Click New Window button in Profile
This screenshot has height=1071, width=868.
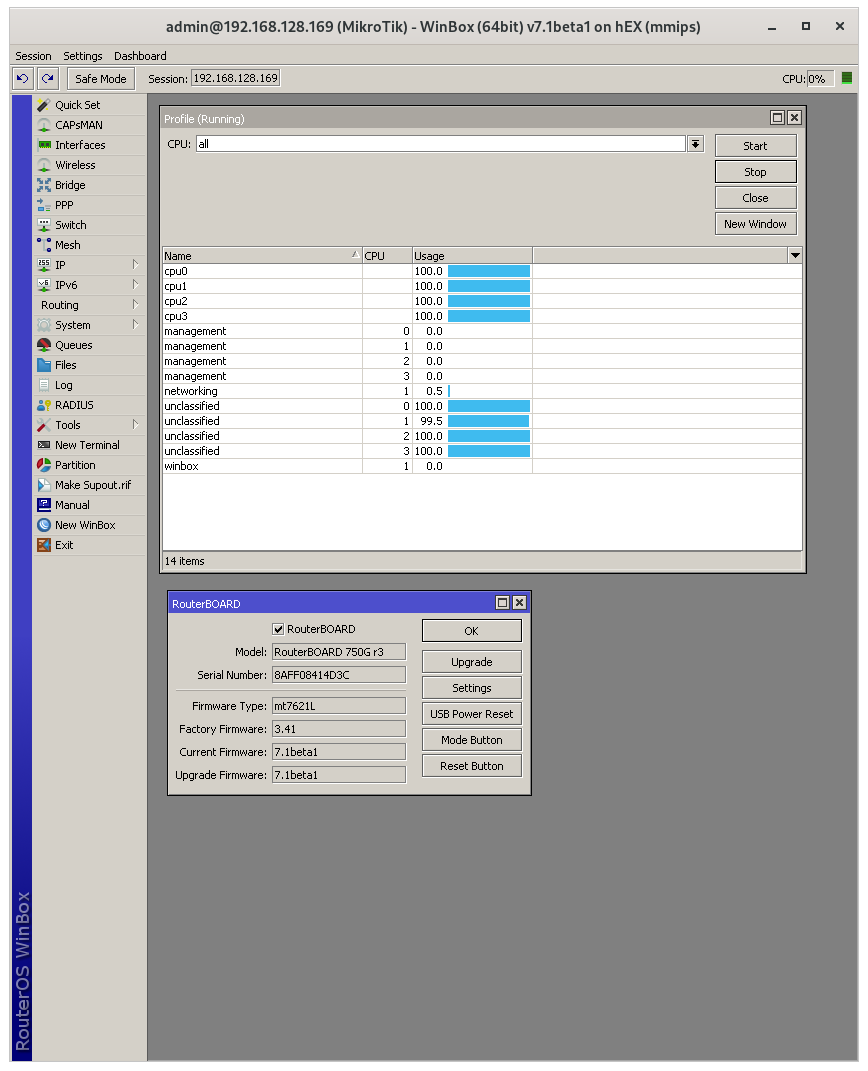point(755,224)
